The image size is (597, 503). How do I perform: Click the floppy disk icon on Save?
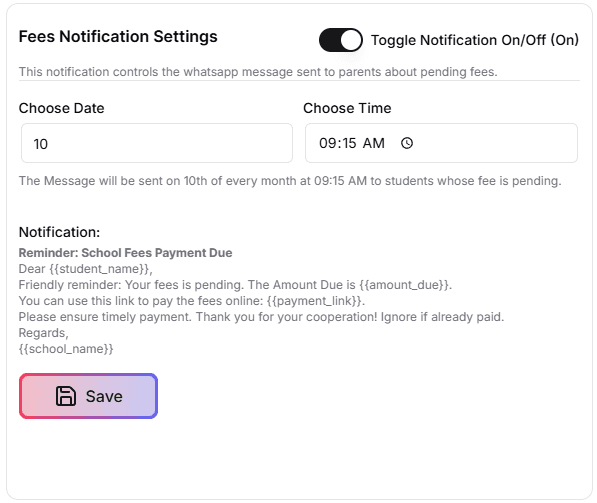[x=66, y=396]
